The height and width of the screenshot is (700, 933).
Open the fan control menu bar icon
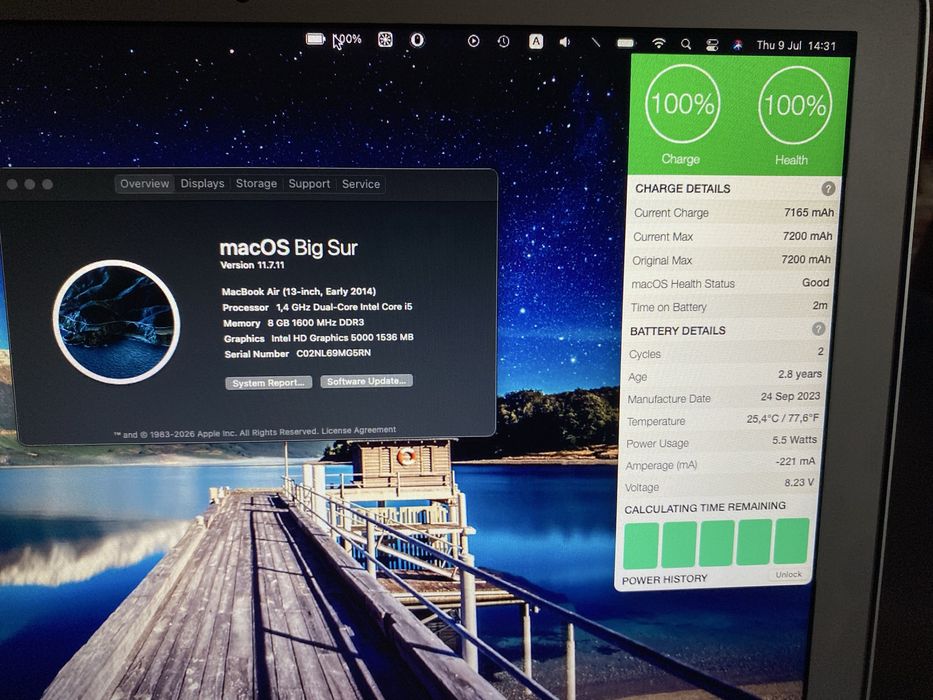click(x=385, y=40)
